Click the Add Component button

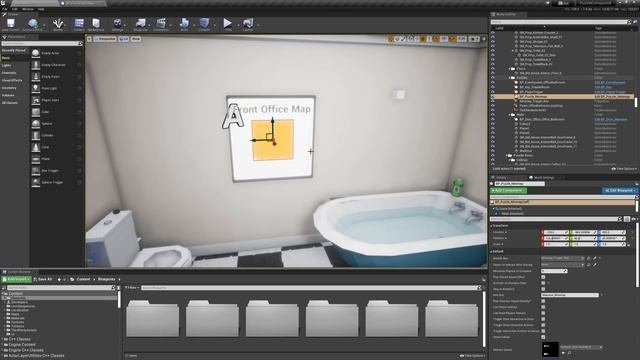[x=509, y=191]
